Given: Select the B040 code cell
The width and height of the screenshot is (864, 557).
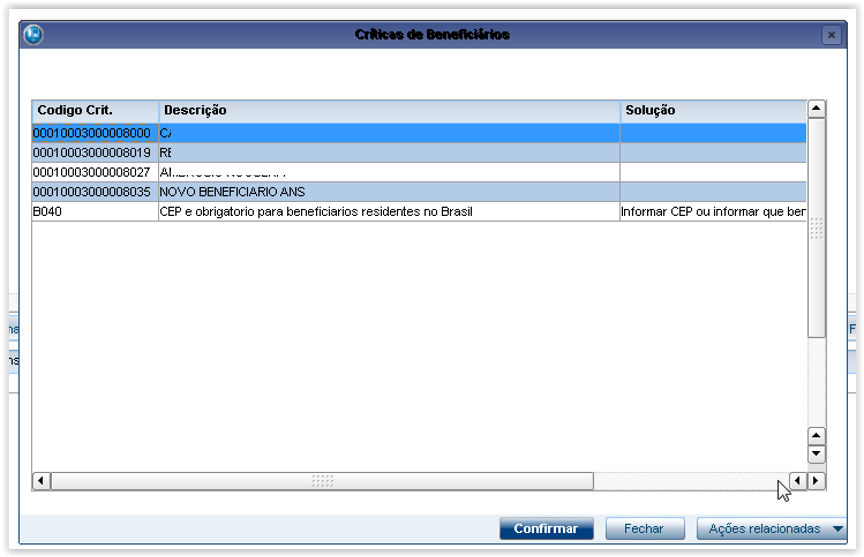Looking at the screenshot, I should (95, 212).
